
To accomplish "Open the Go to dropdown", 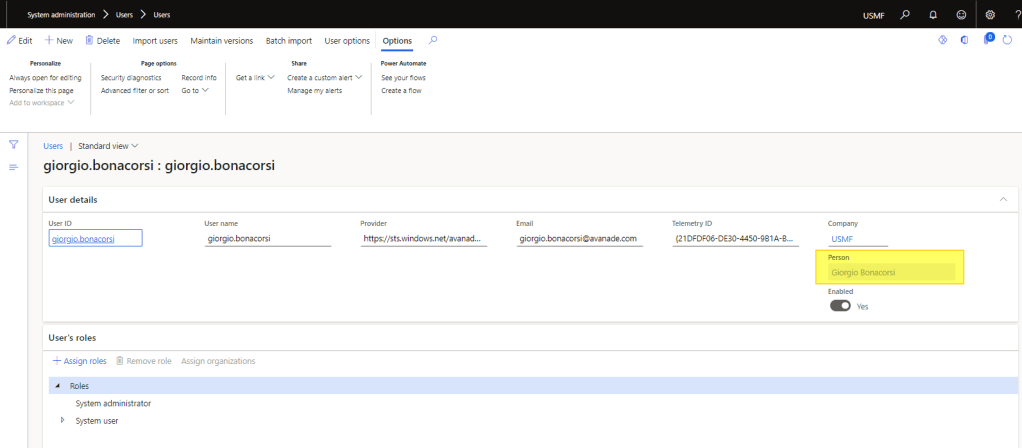I will click(x=194, y=90).
